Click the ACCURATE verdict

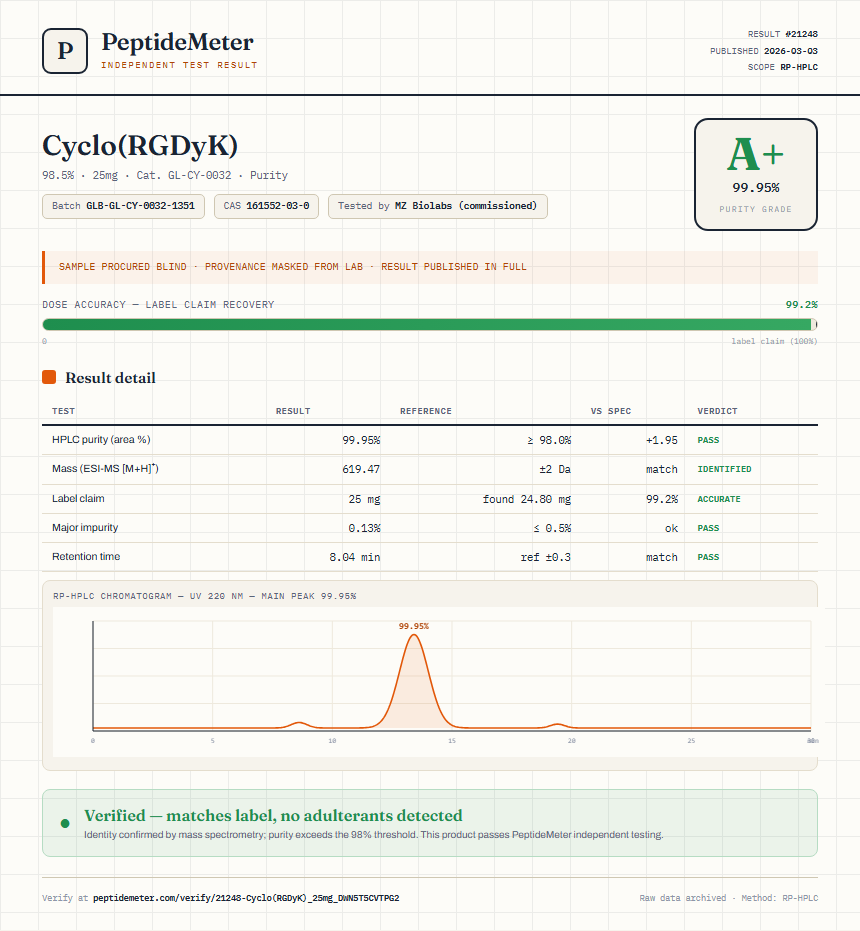click(x=719, y=499)
